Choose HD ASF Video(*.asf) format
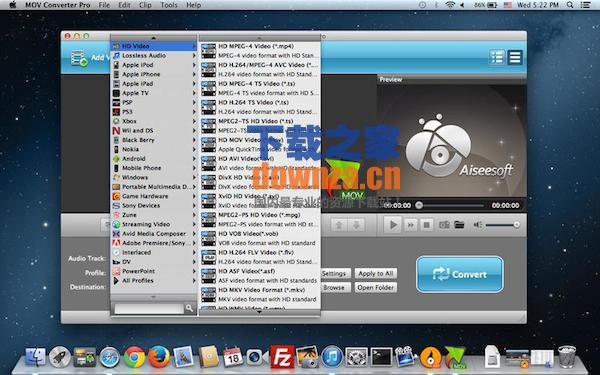Viewport: 600px width, 375px height. tap(260, 276)
